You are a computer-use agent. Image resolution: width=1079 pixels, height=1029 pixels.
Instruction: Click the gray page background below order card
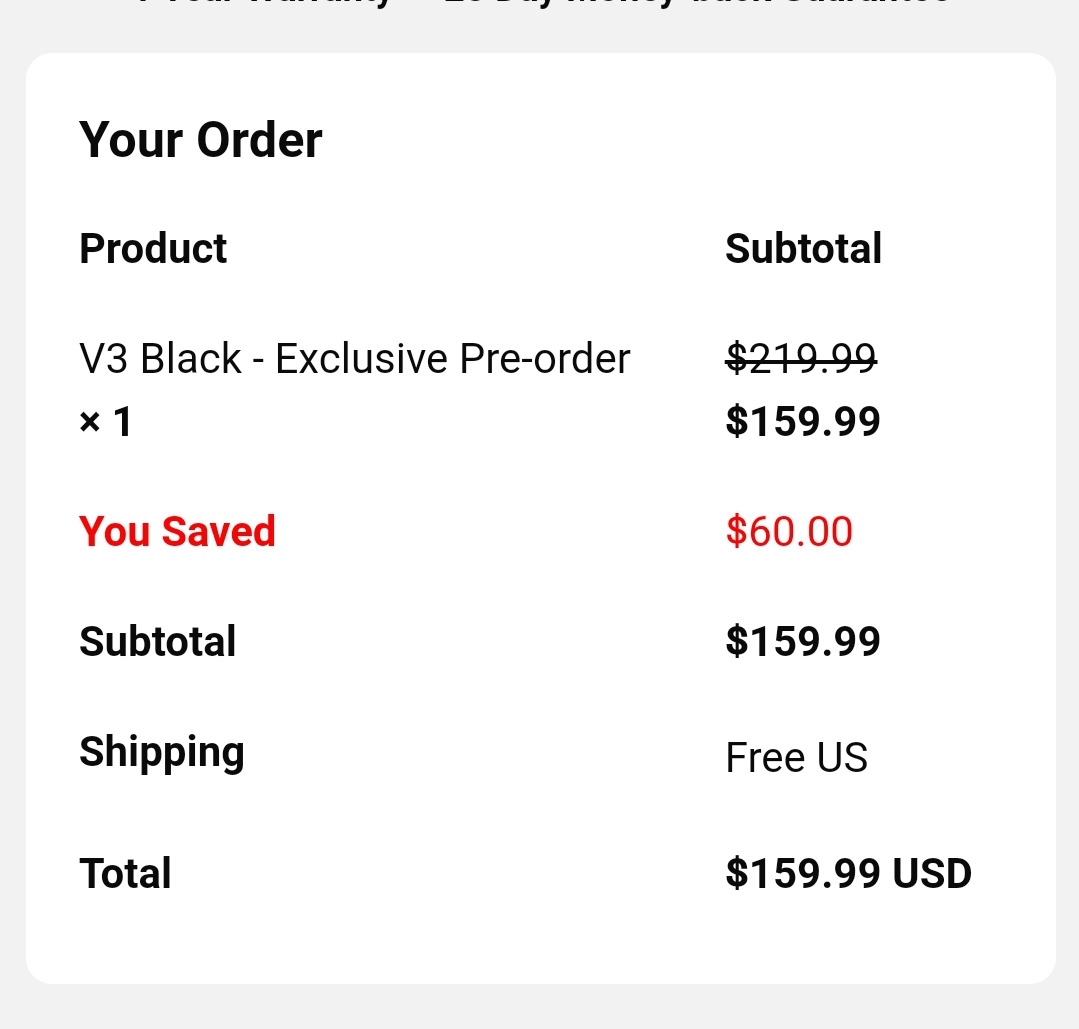click(540, 1006)
